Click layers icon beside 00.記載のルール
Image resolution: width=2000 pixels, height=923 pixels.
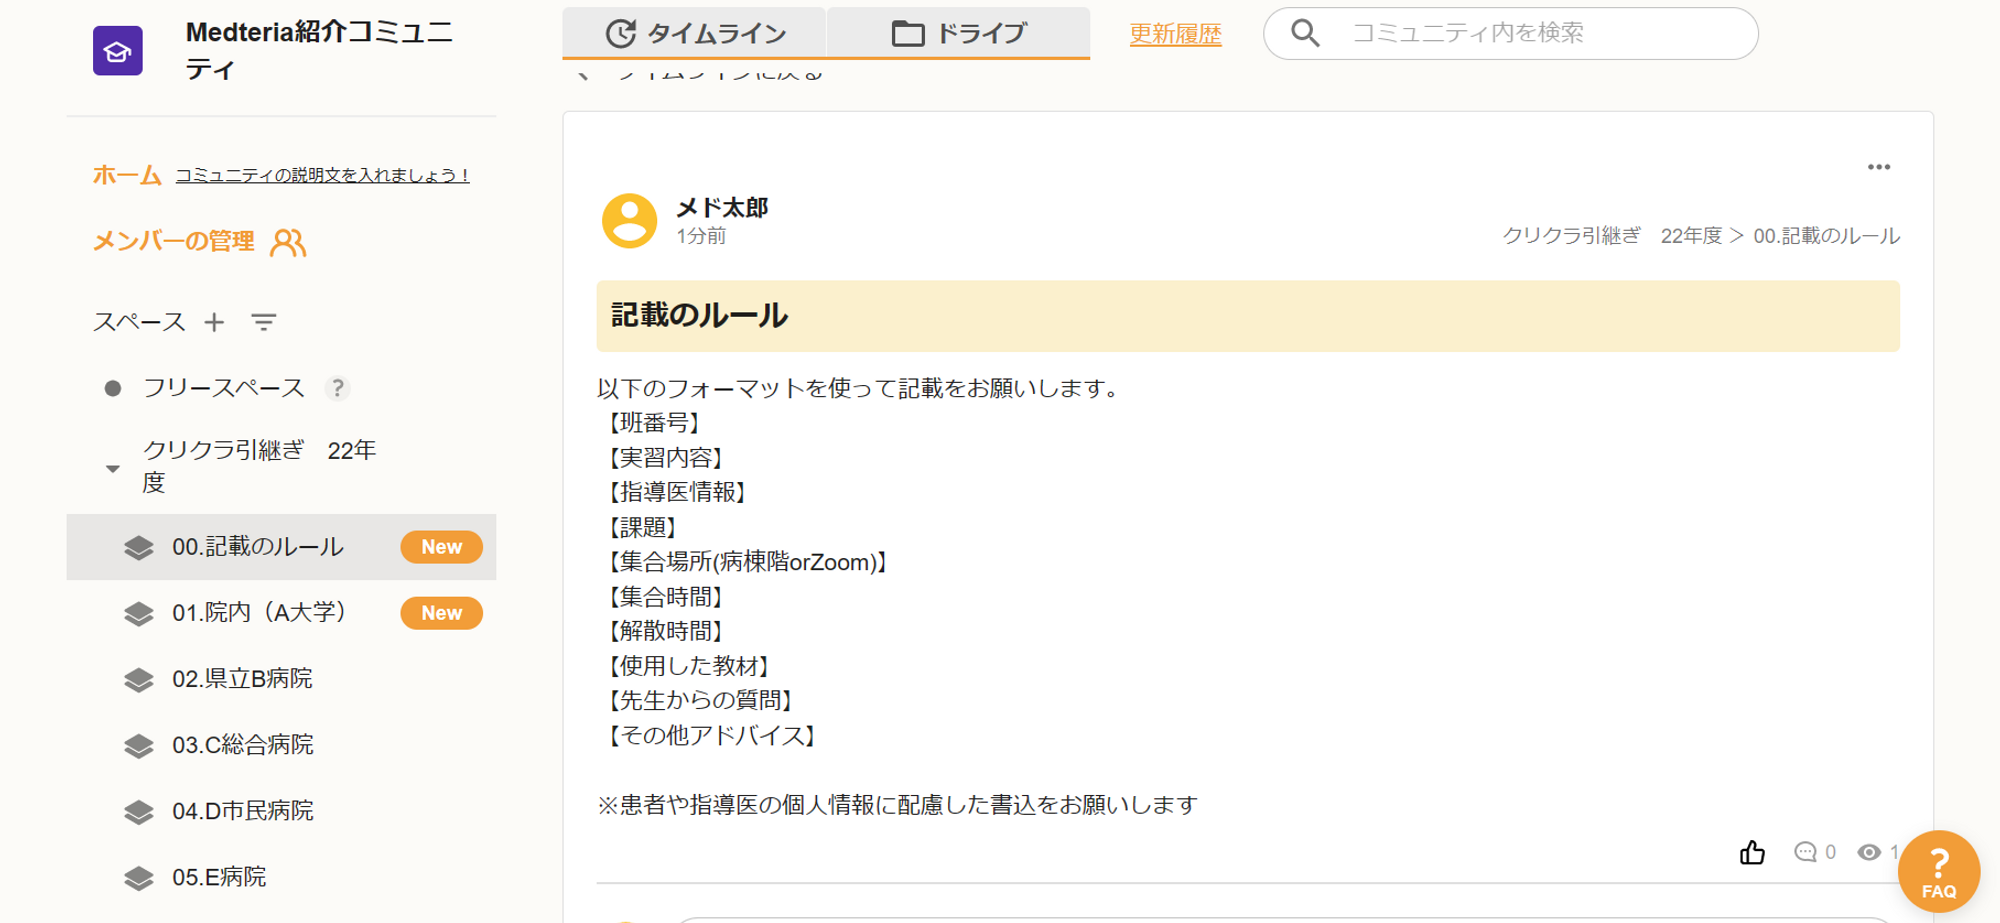139,547
